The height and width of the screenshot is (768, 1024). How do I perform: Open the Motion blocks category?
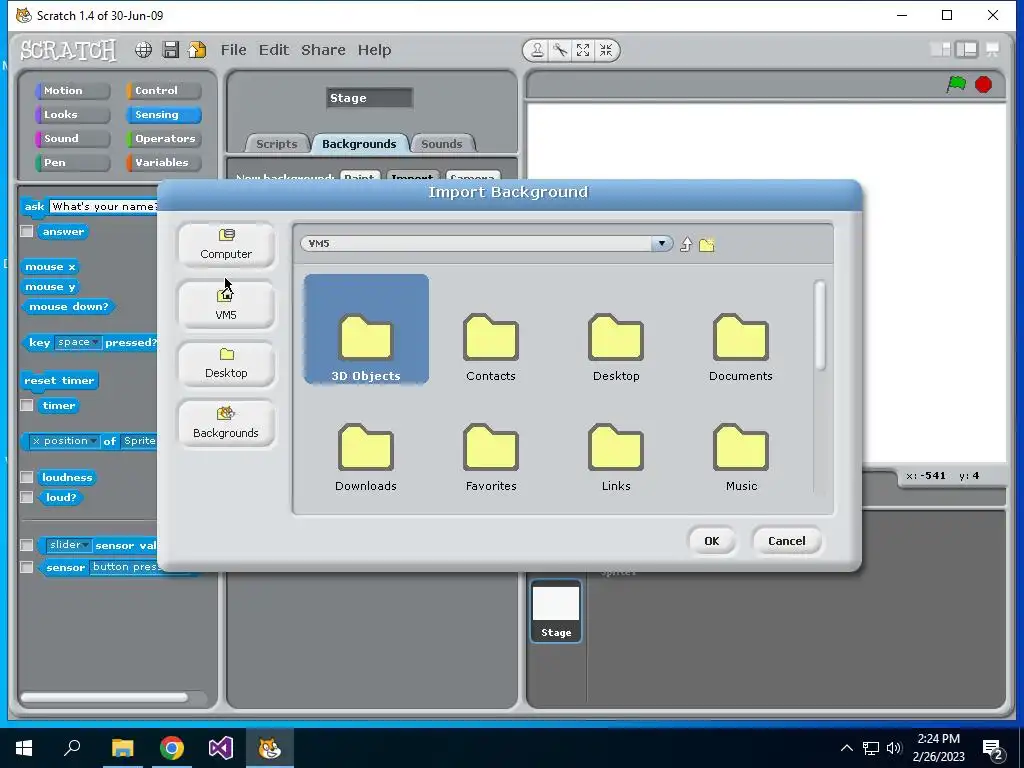click(x=72, y=90)
